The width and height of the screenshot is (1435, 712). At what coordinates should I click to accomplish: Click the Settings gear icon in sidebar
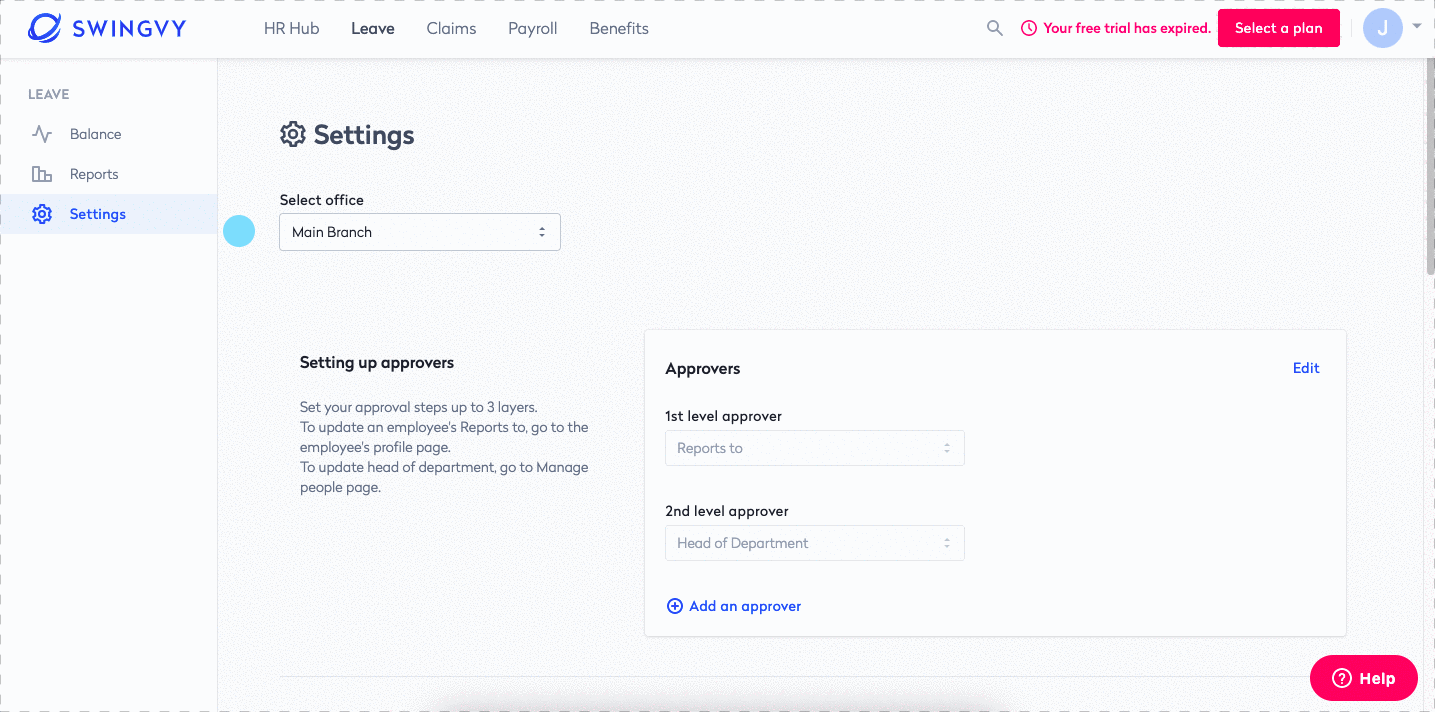coord(41,214)
